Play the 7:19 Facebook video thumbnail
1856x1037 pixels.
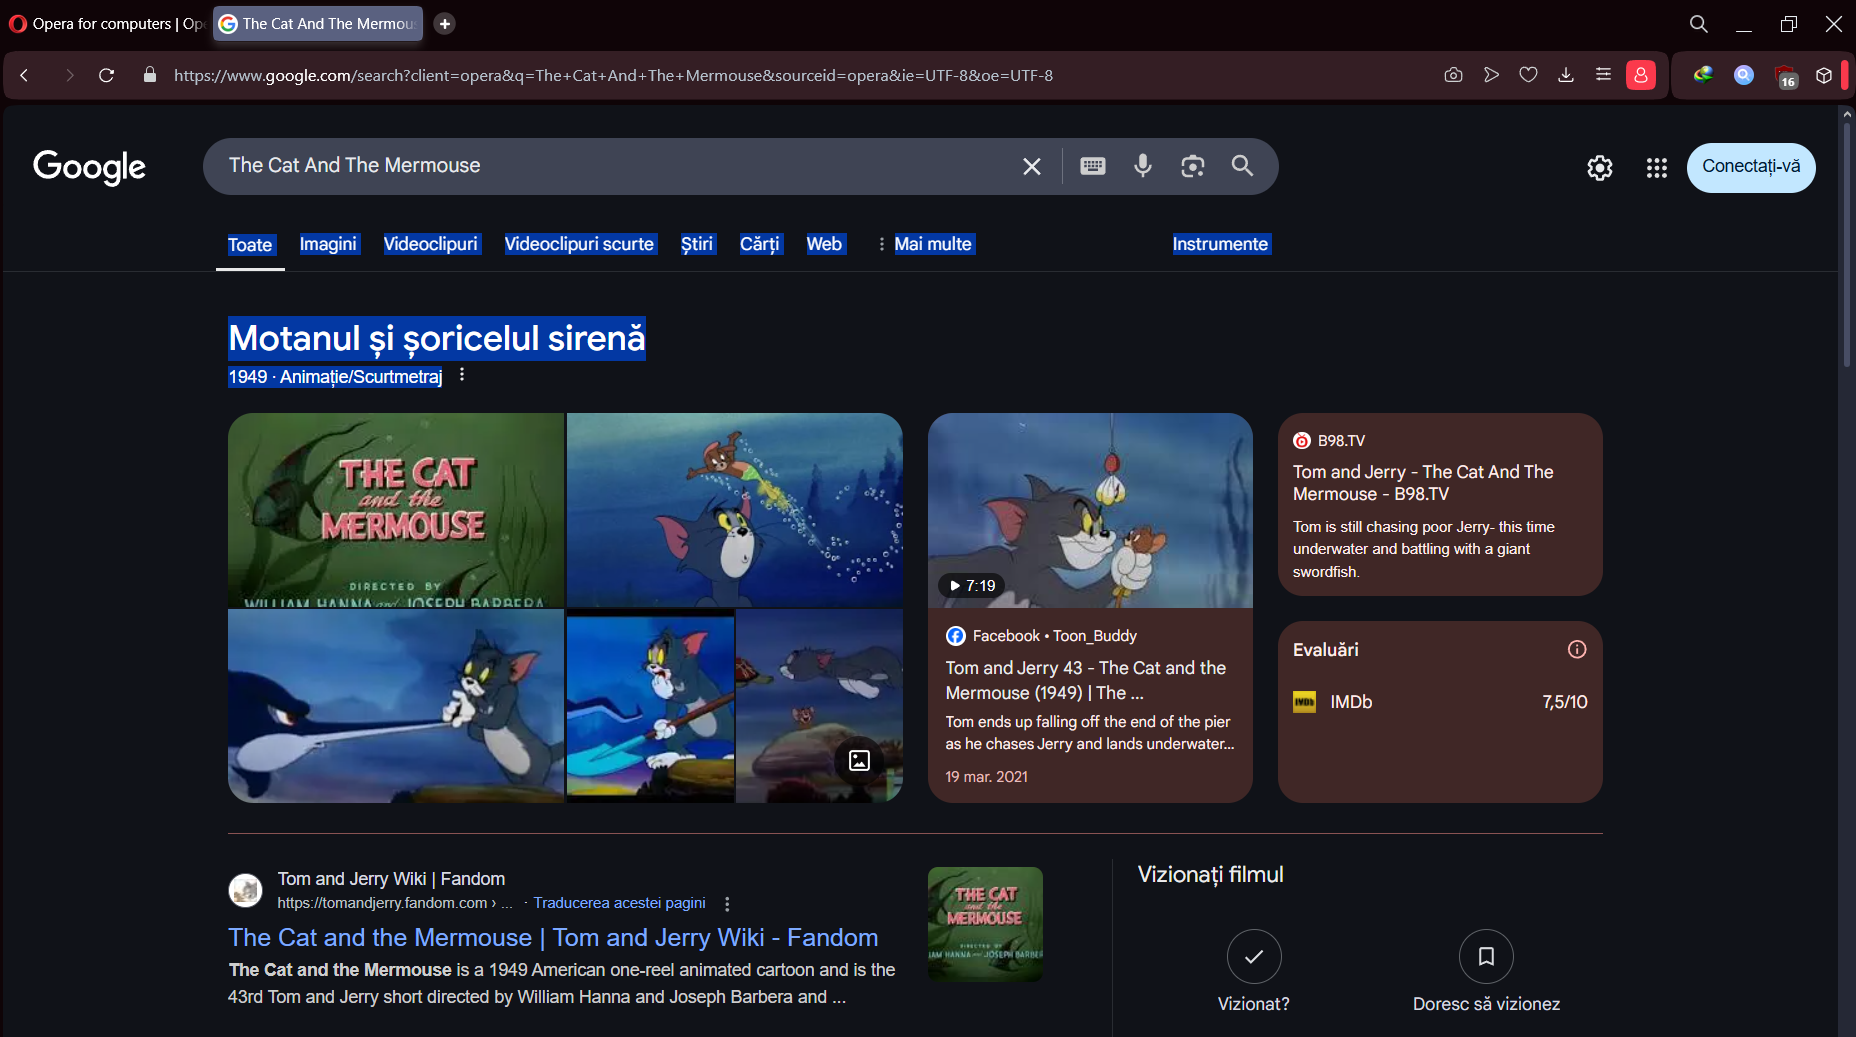(x=1089, y=511)
